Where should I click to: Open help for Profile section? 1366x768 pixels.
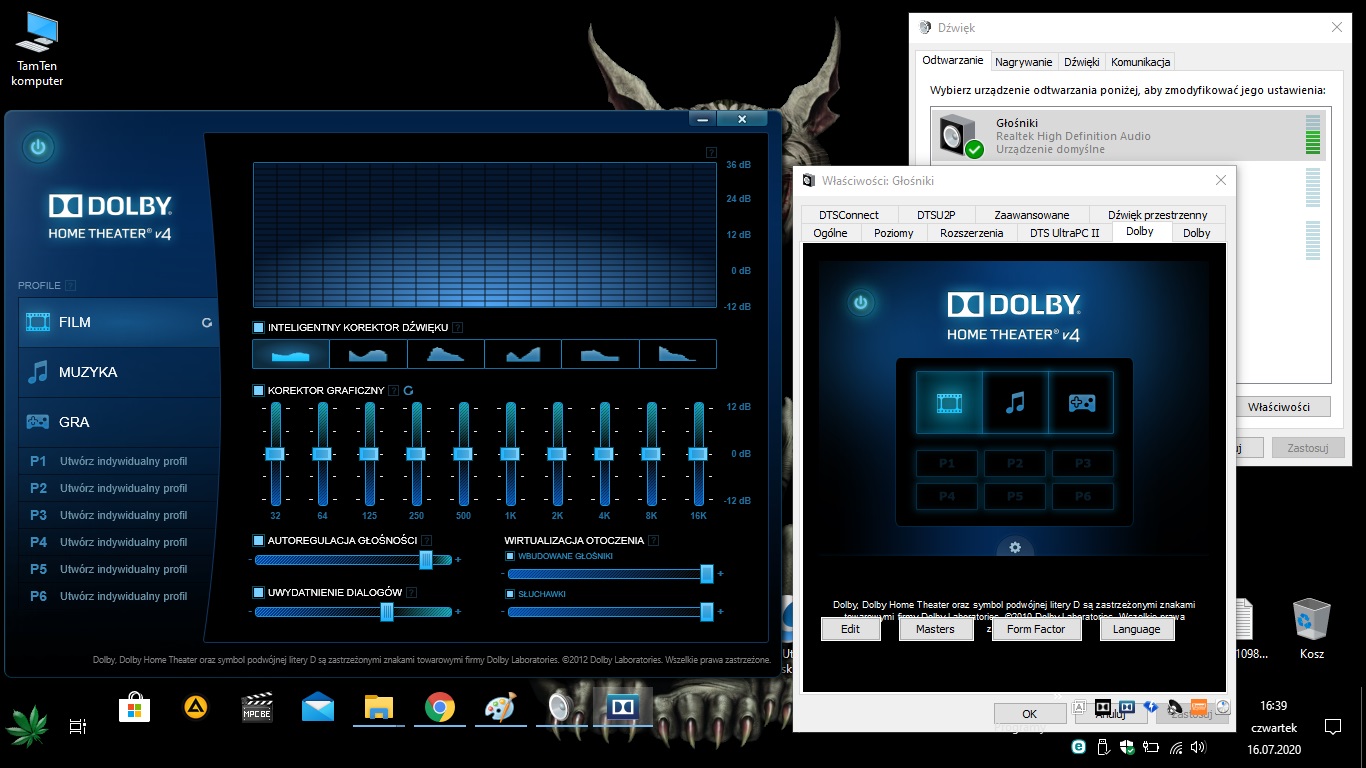click(71, 286)
